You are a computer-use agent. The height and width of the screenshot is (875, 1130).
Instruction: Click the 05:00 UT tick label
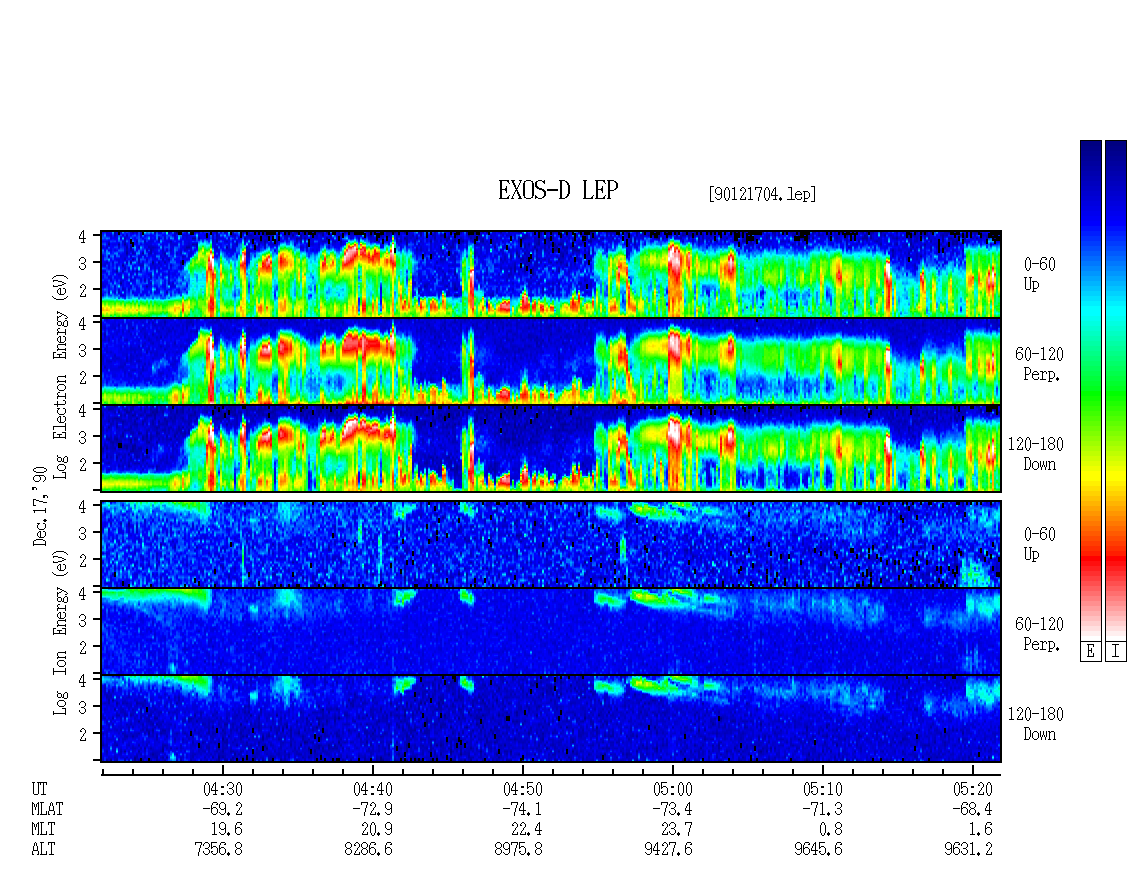(672, 789)
